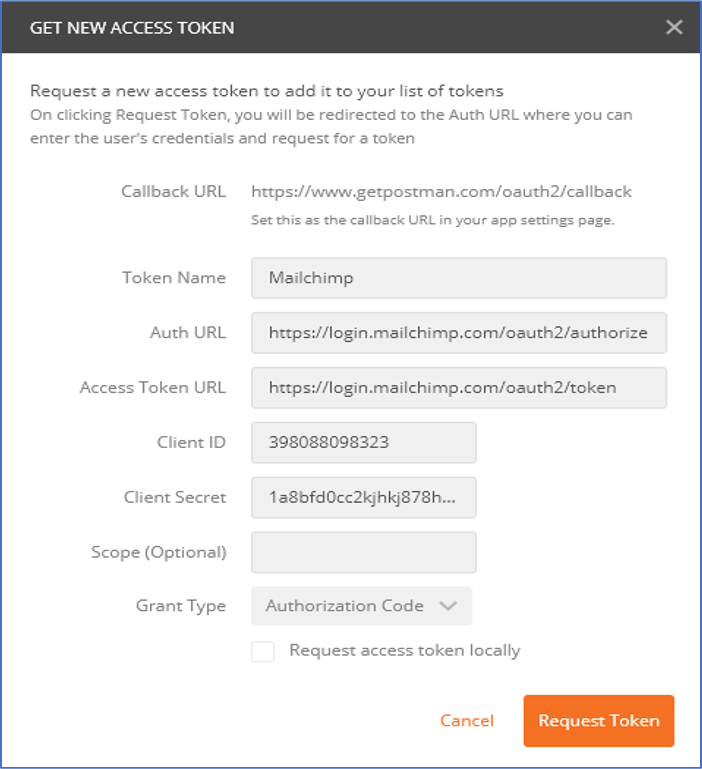Click into the Client Secret field
The image size is (702, 769).
coord(363,498)
